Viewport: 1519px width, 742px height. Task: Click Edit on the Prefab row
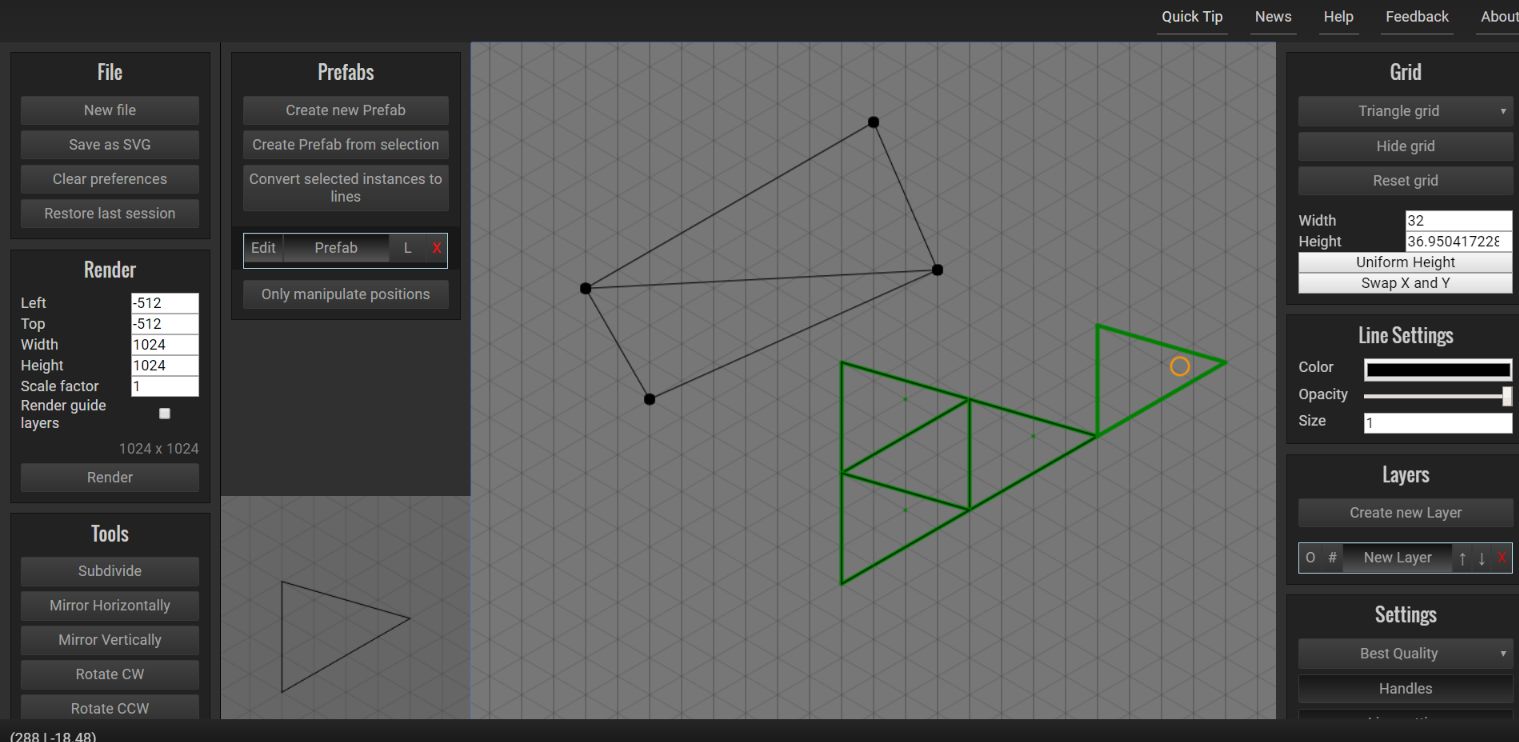point(263,248)
